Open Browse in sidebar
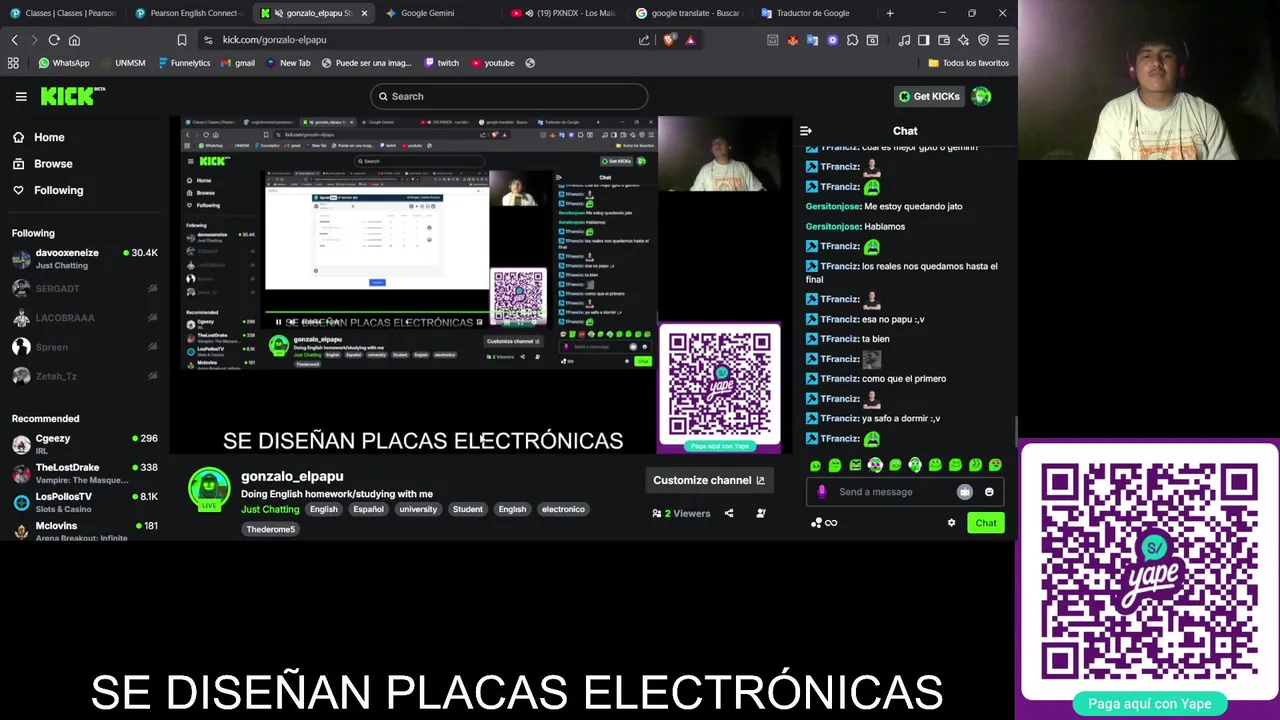 tap(44, 163)
